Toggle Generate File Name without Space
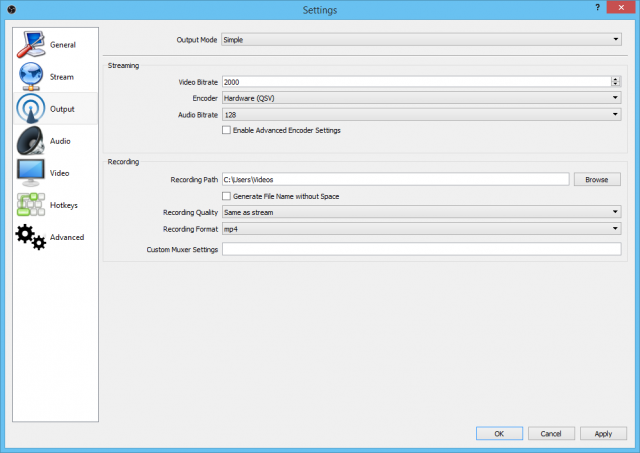The width and height of the screenshot is (640, 453). pos(226,196)
